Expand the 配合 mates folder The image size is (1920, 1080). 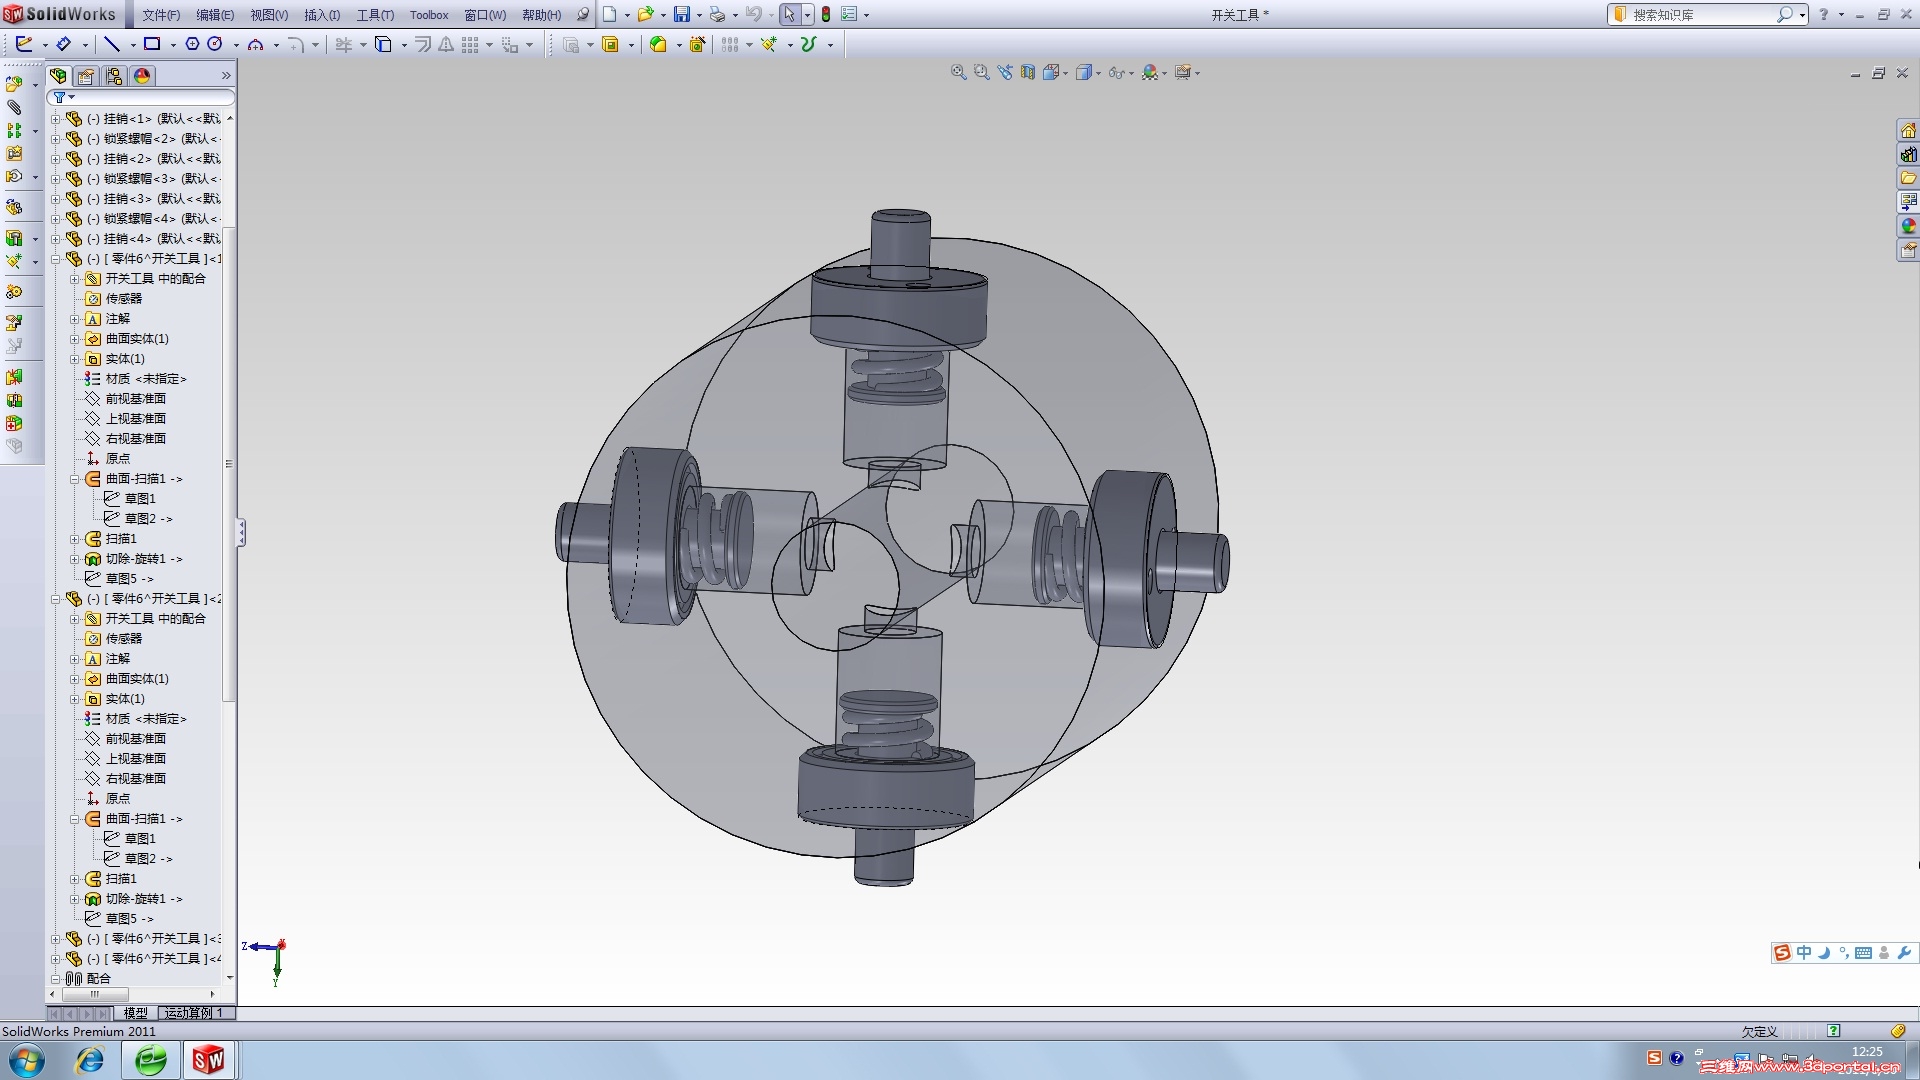point(56,979)
